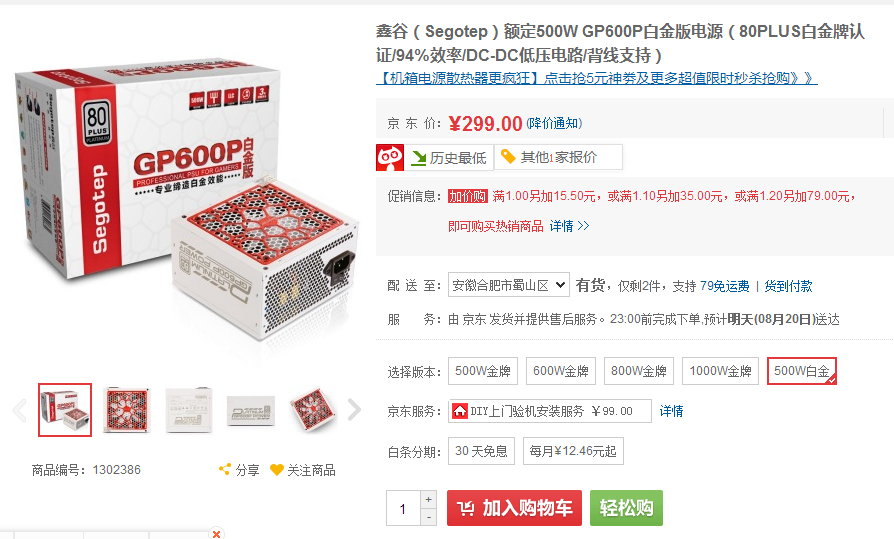Click the heart icon to follow product

click(x=277, y=470)
